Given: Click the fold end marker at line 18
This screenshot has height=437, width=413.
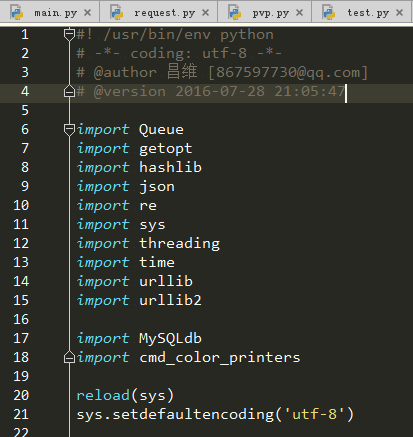Looking at the screenshot, I should click(69, 357).
